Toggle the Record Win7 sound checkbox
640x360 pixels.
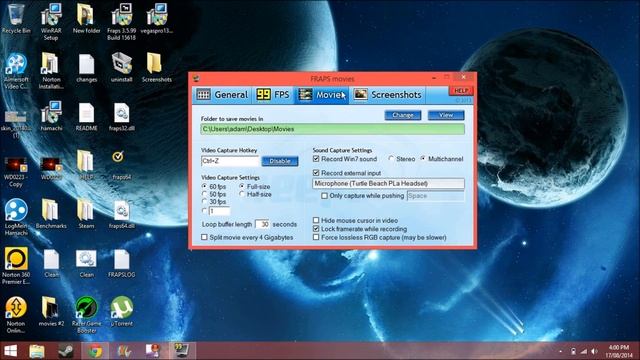[316, 159]
